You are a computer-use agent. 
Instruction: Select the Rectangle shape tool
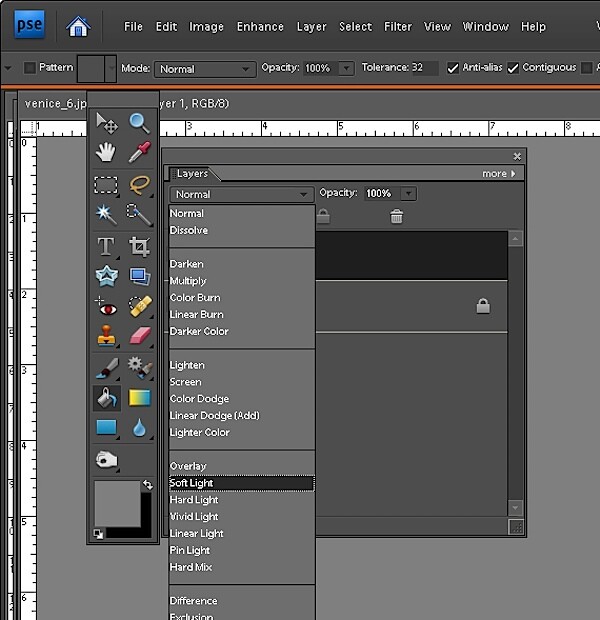coord(106,427)
